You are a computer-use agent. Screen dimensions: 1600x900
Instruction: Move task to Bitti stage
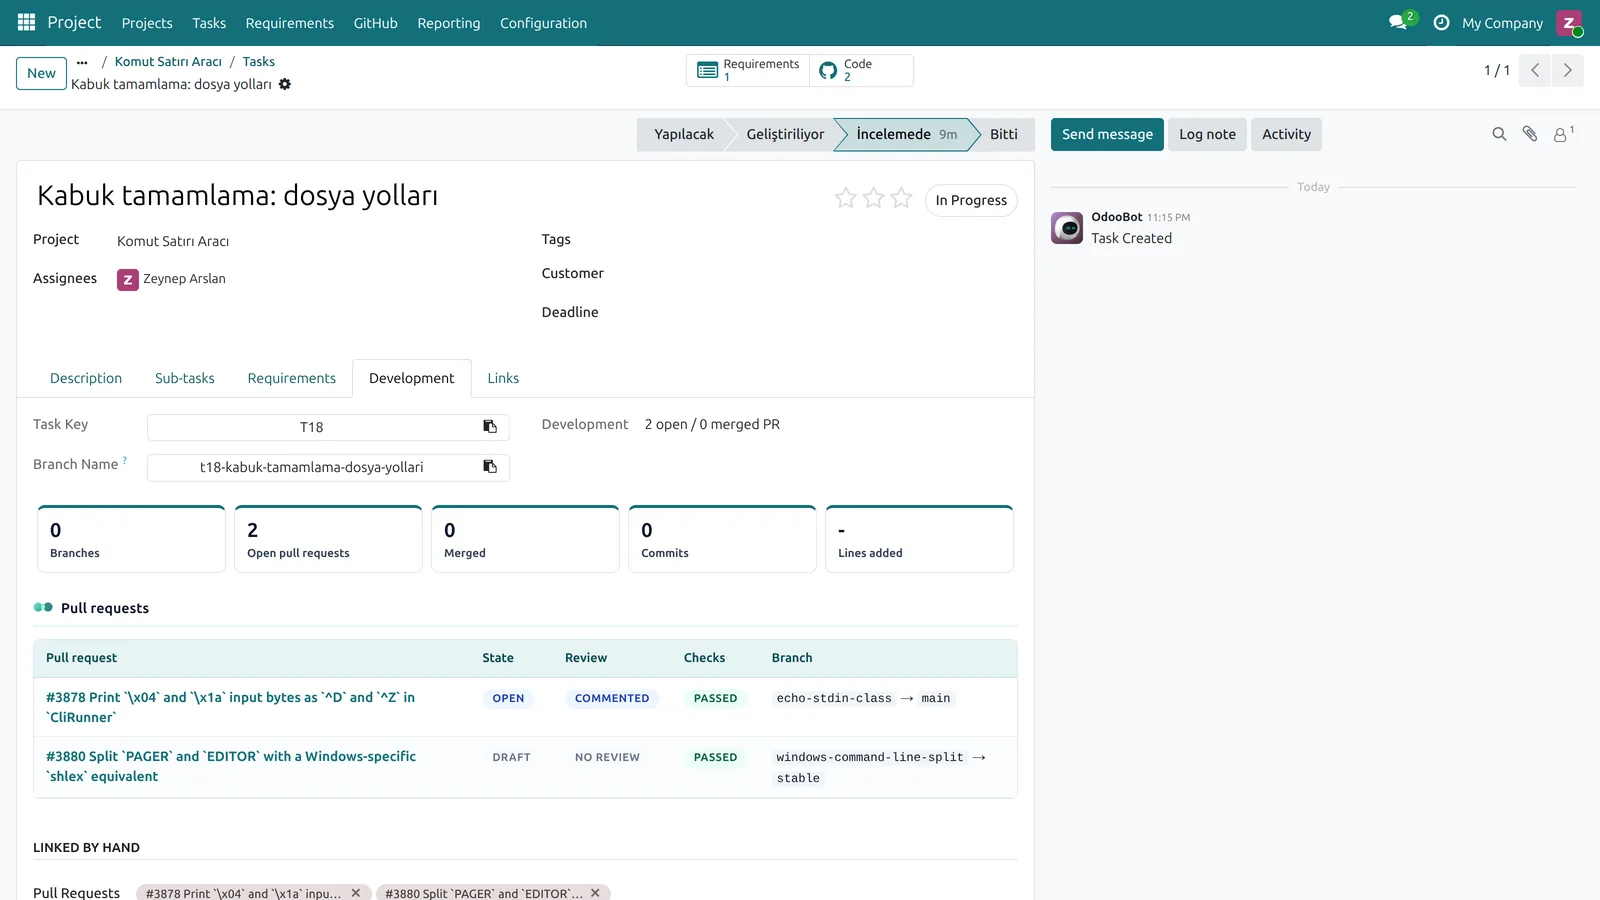(1003, 134)
